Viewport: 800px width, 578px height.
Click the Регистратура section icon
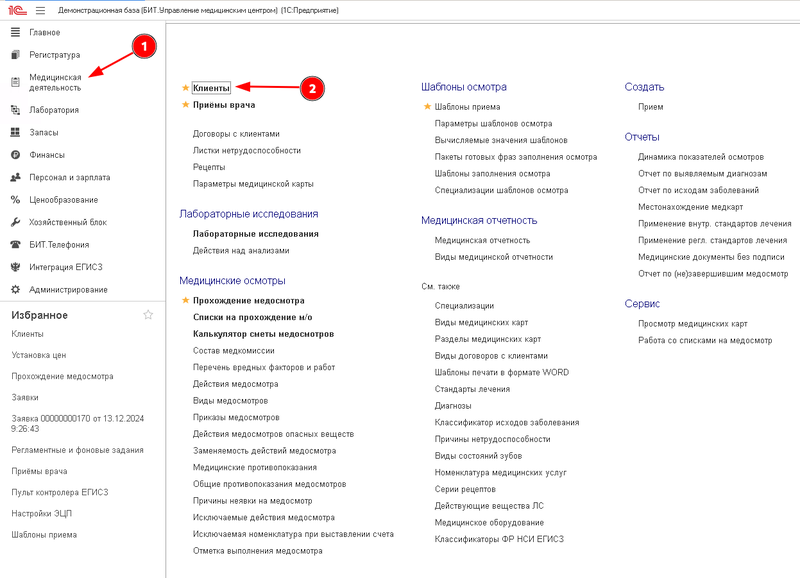coord(15,55)
